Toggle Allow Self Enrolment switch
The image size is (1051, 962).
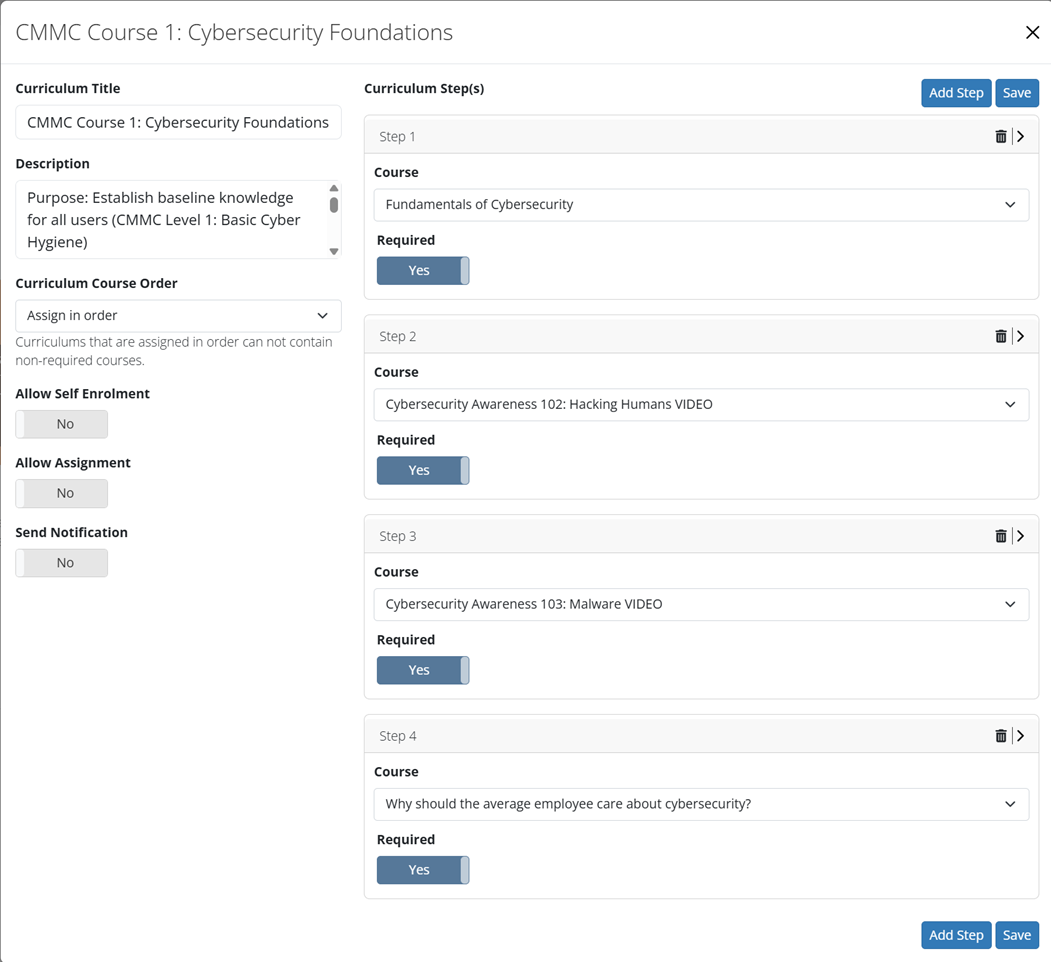click(x=62, y=424)
